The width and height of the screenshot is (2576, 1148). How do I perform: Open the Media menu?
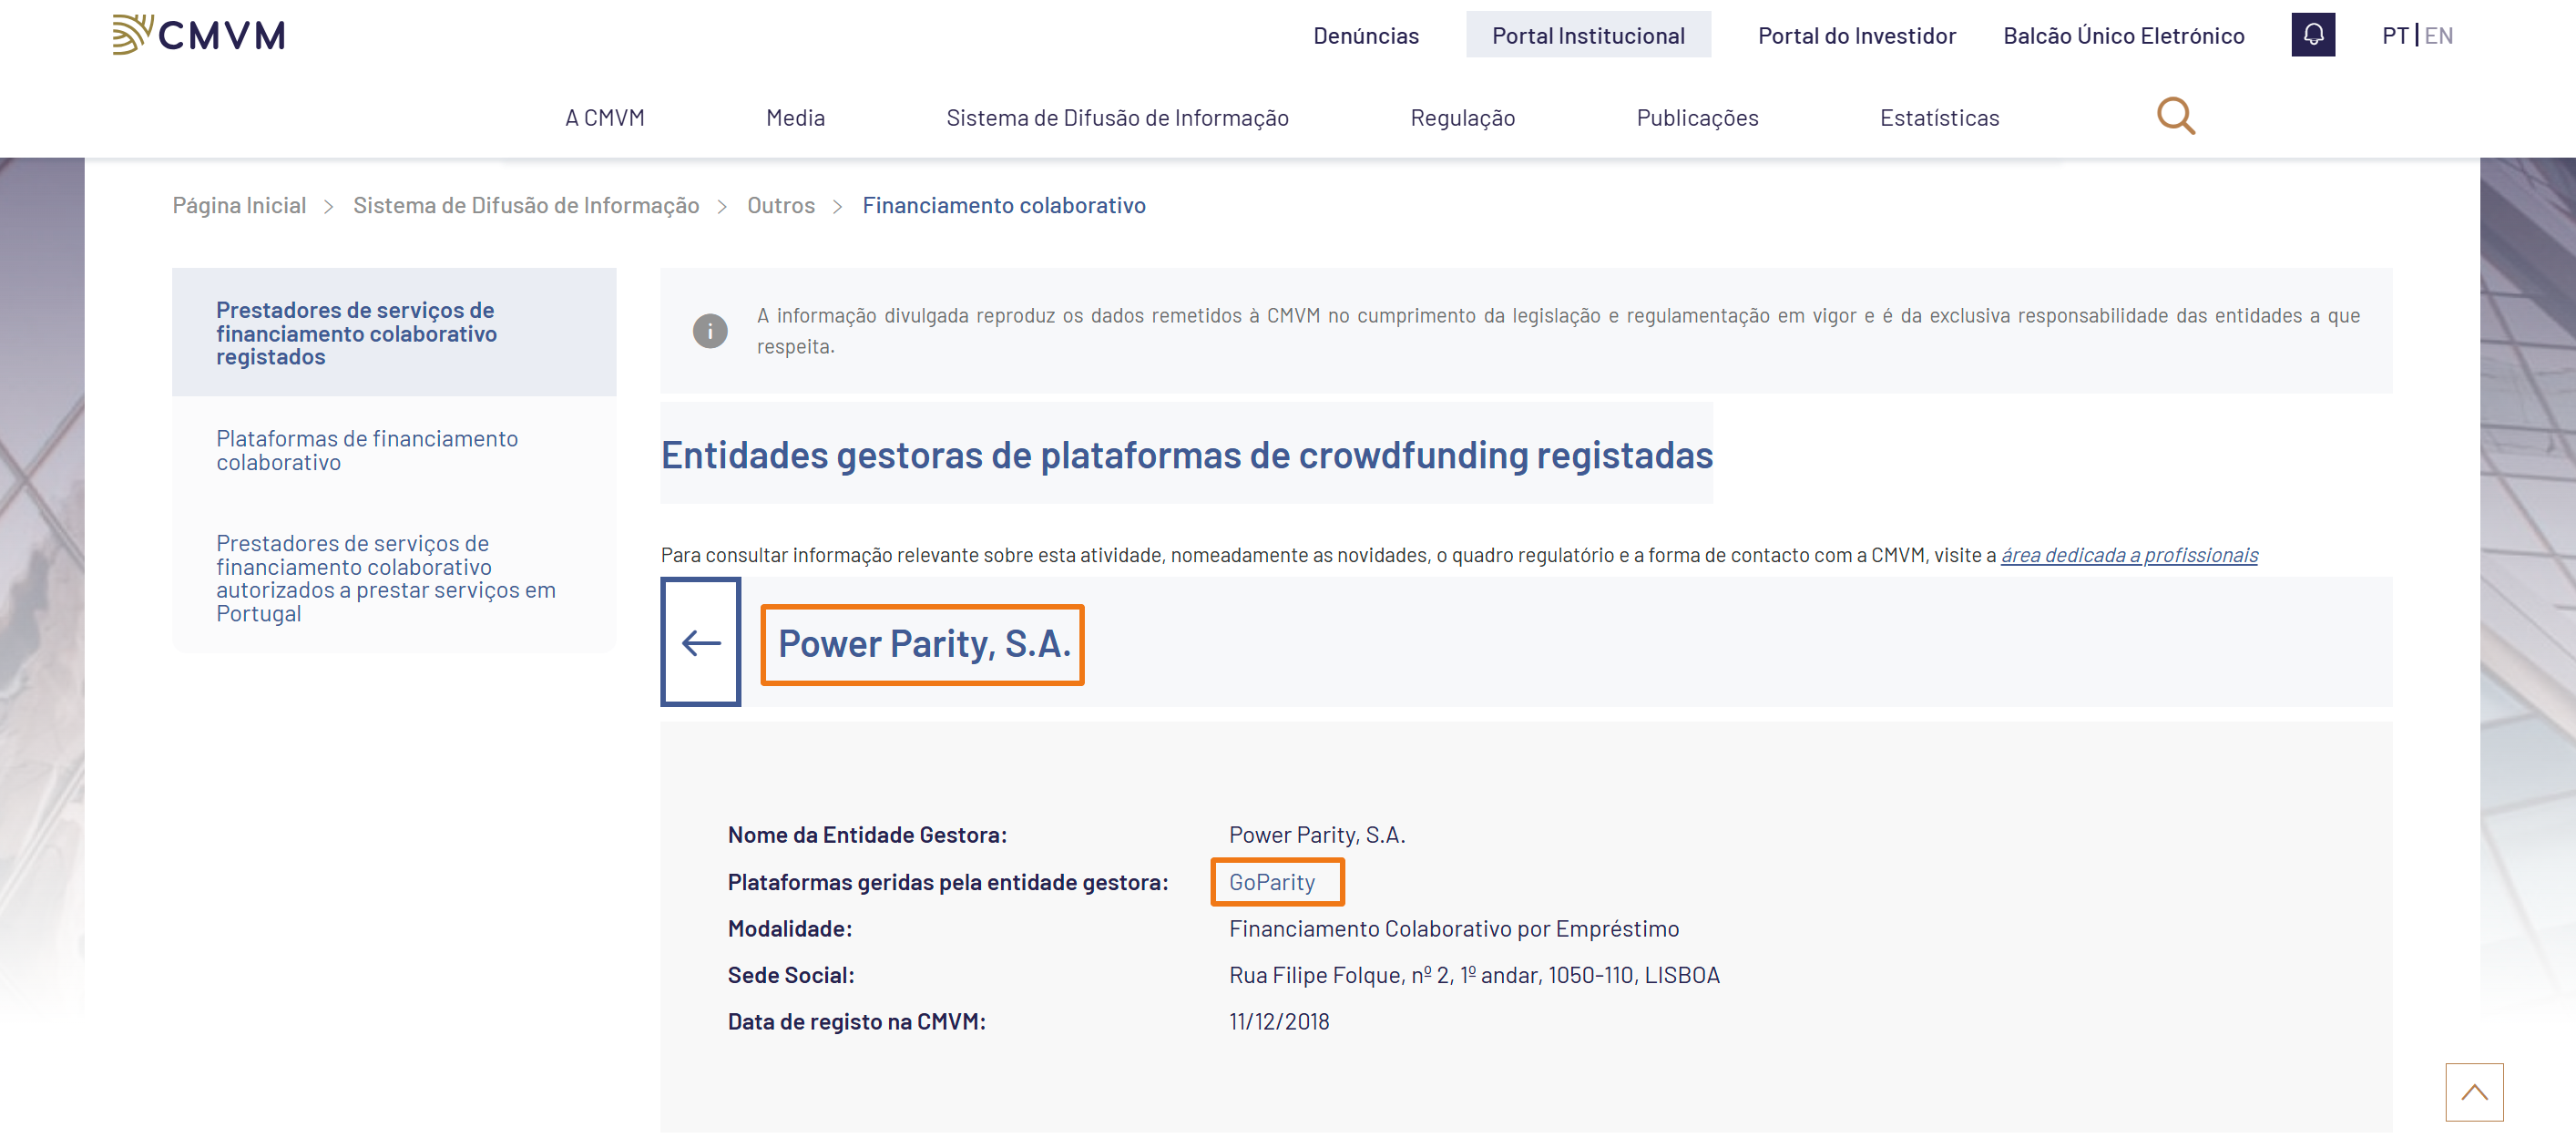[x=795, y=118]
